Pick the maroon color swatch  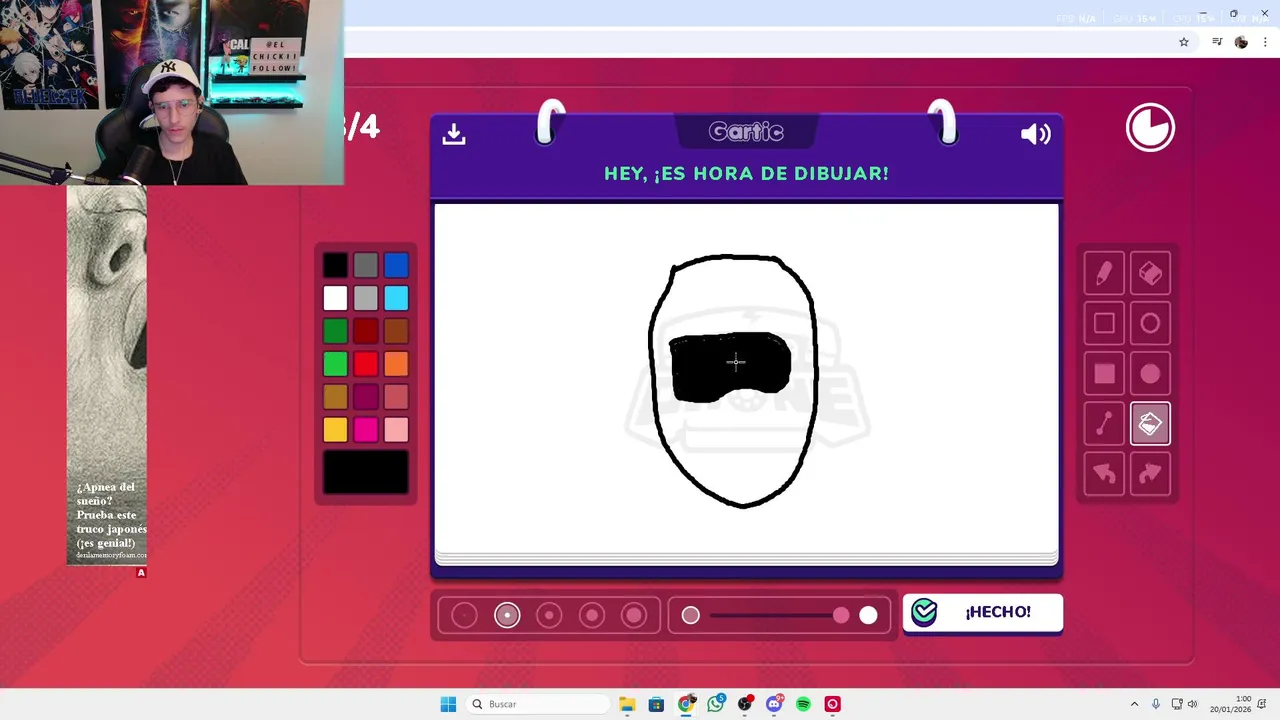366,397
